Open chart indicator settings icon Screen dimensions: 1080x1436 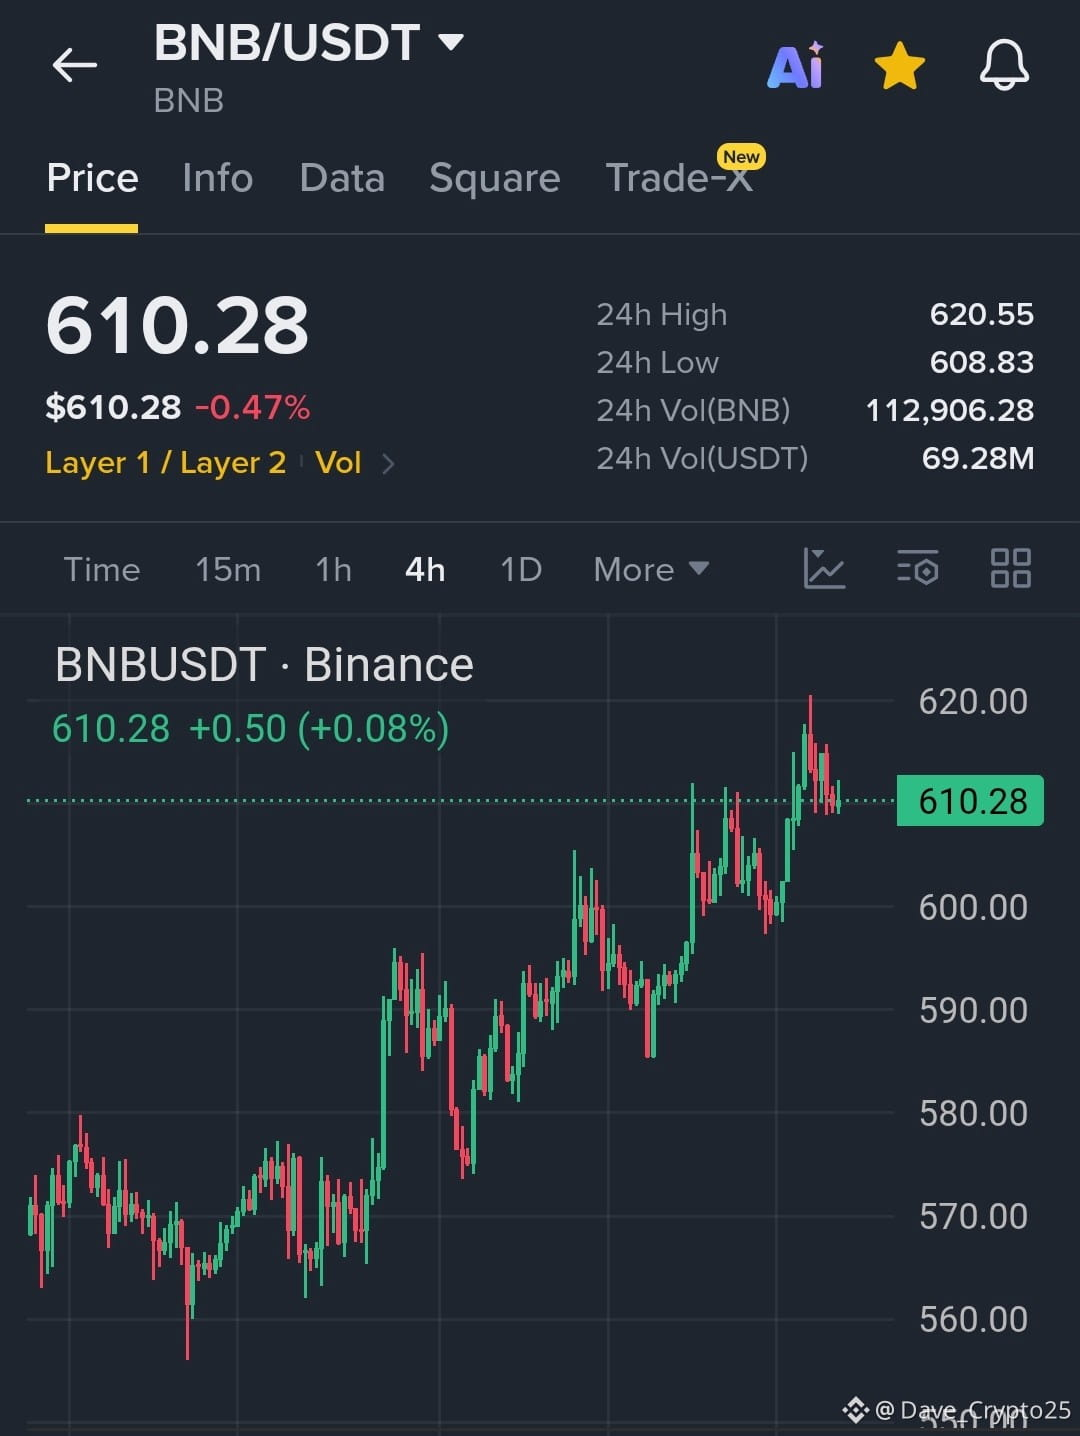coord(918,568)
